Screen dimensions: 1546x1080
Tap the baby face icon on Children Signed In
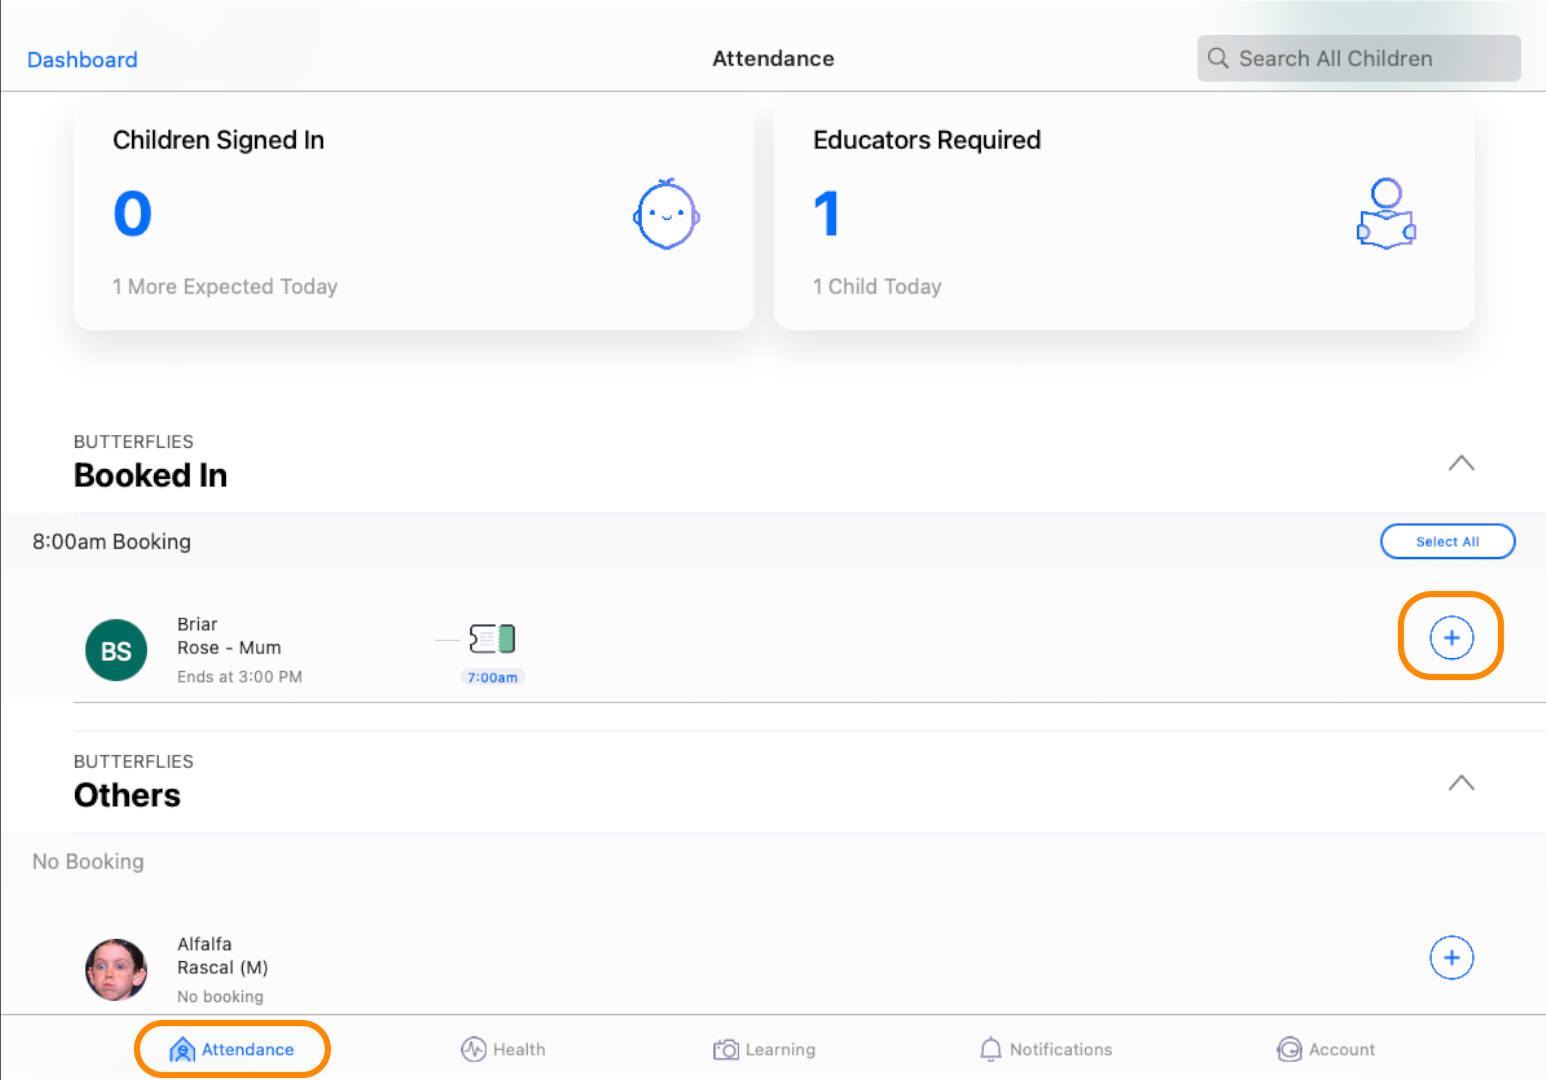tap(666, 213)
